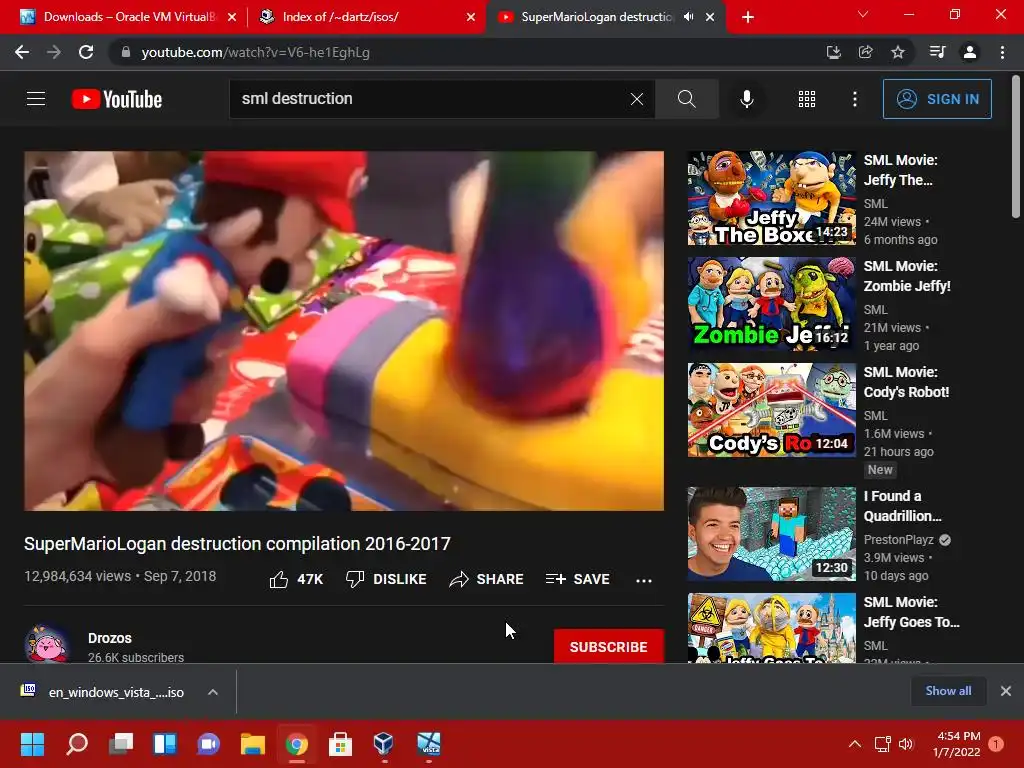Share the video
The height and width of the screenshot is (768, 1024).
pos(486,579)
